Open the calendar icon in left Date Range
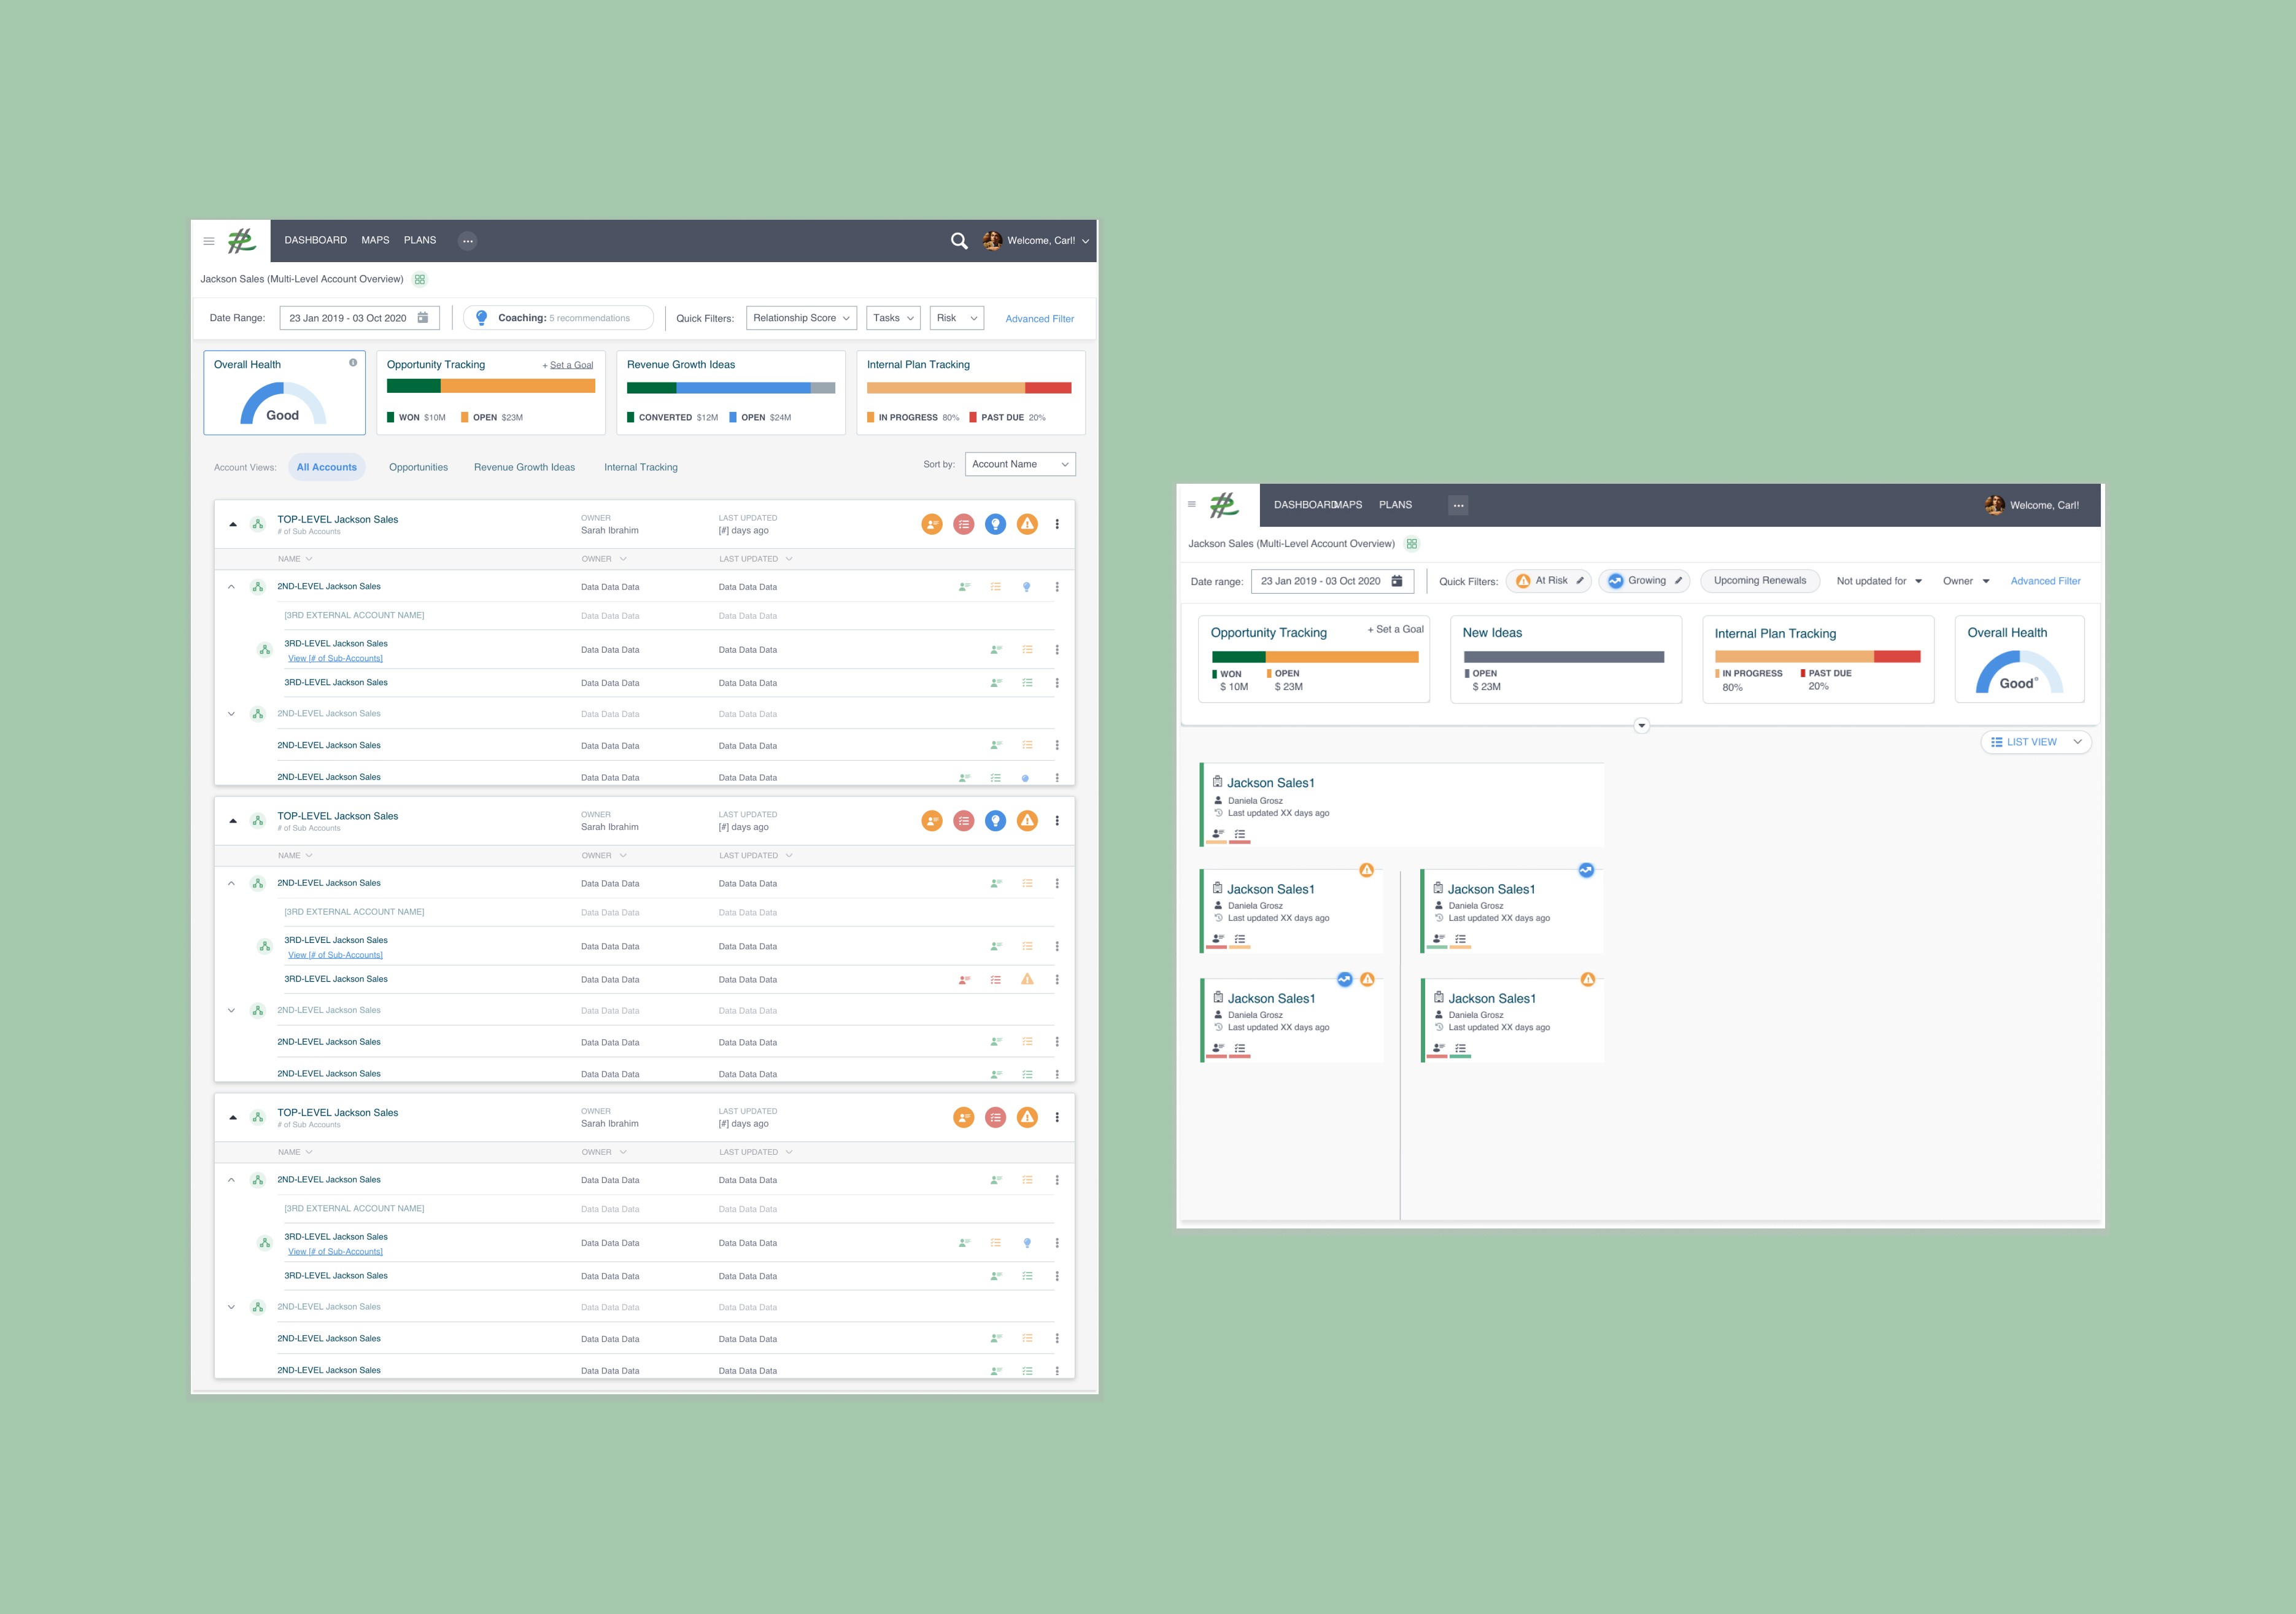This screenshot has height=1614, width=2296. click(x=423, y=318)
